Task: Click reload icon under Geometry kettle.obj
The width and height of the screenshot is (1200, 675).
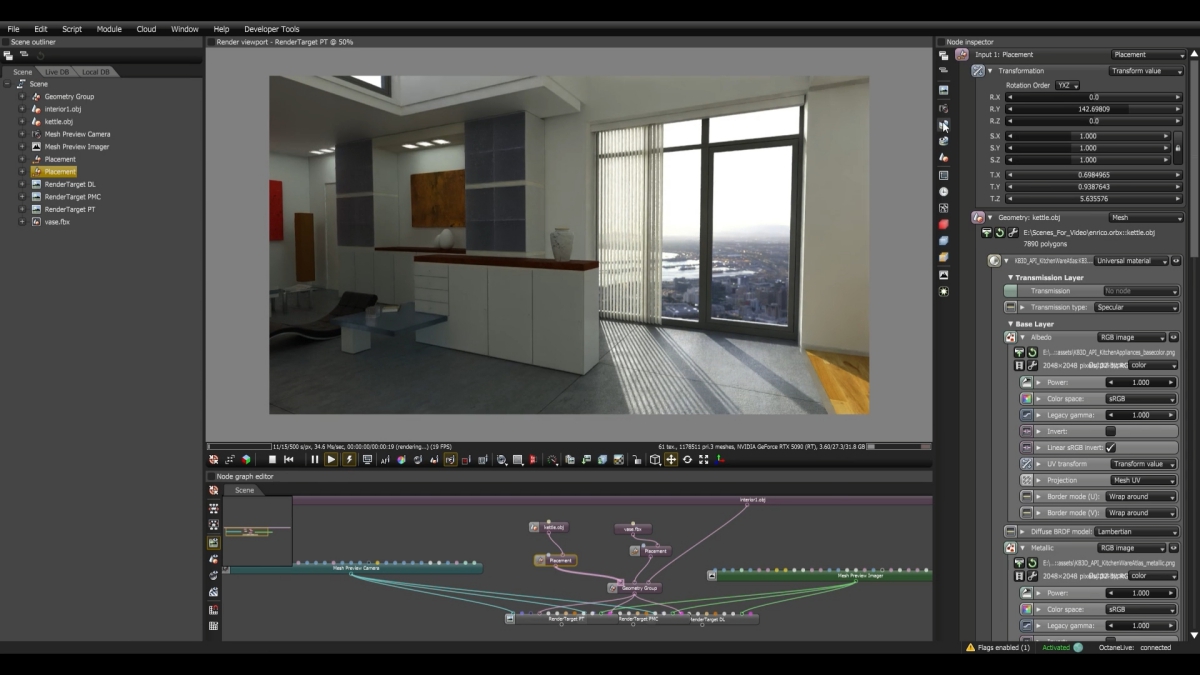Action: click(999, 232)
